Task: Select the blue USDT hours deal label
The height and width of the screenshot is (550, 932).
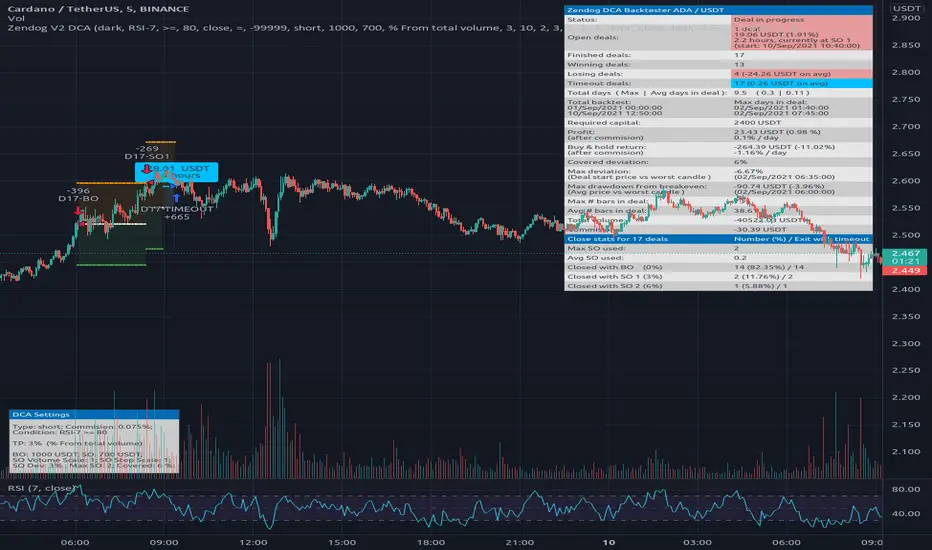Action: tap(177, 171)
